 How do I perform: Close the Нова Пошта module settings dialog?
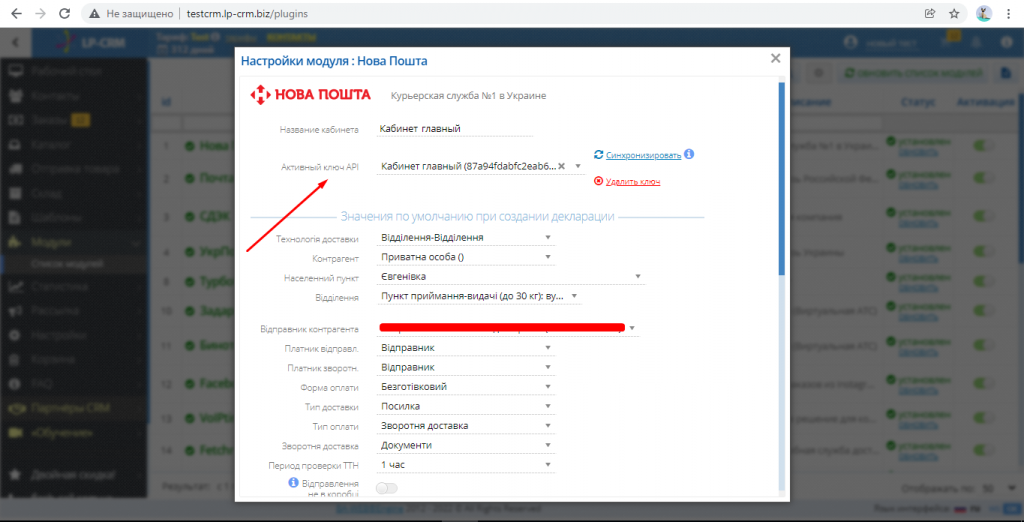(x=775, y=58)
